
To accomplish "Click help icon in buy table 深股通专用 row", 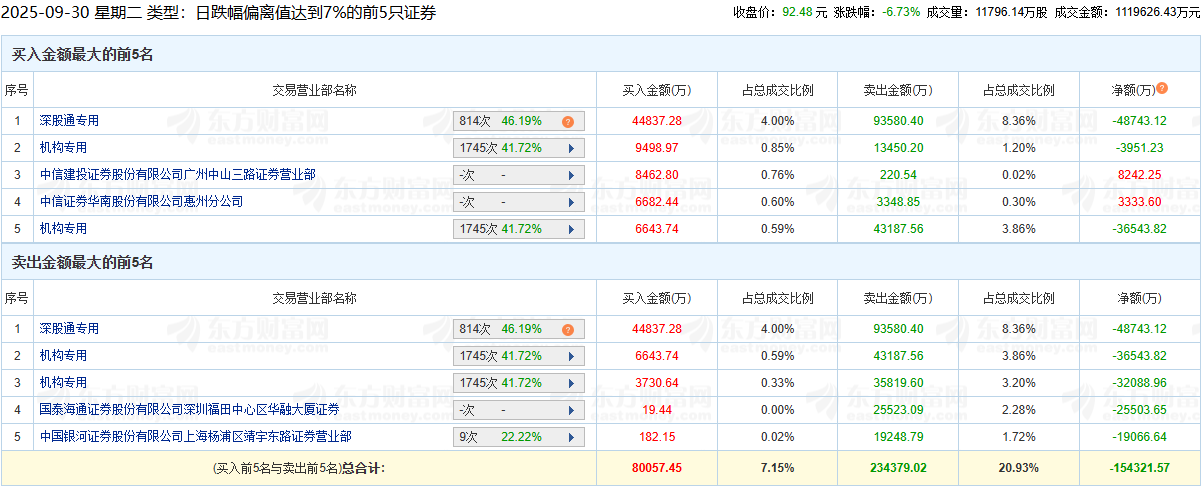I will point(568,121).
